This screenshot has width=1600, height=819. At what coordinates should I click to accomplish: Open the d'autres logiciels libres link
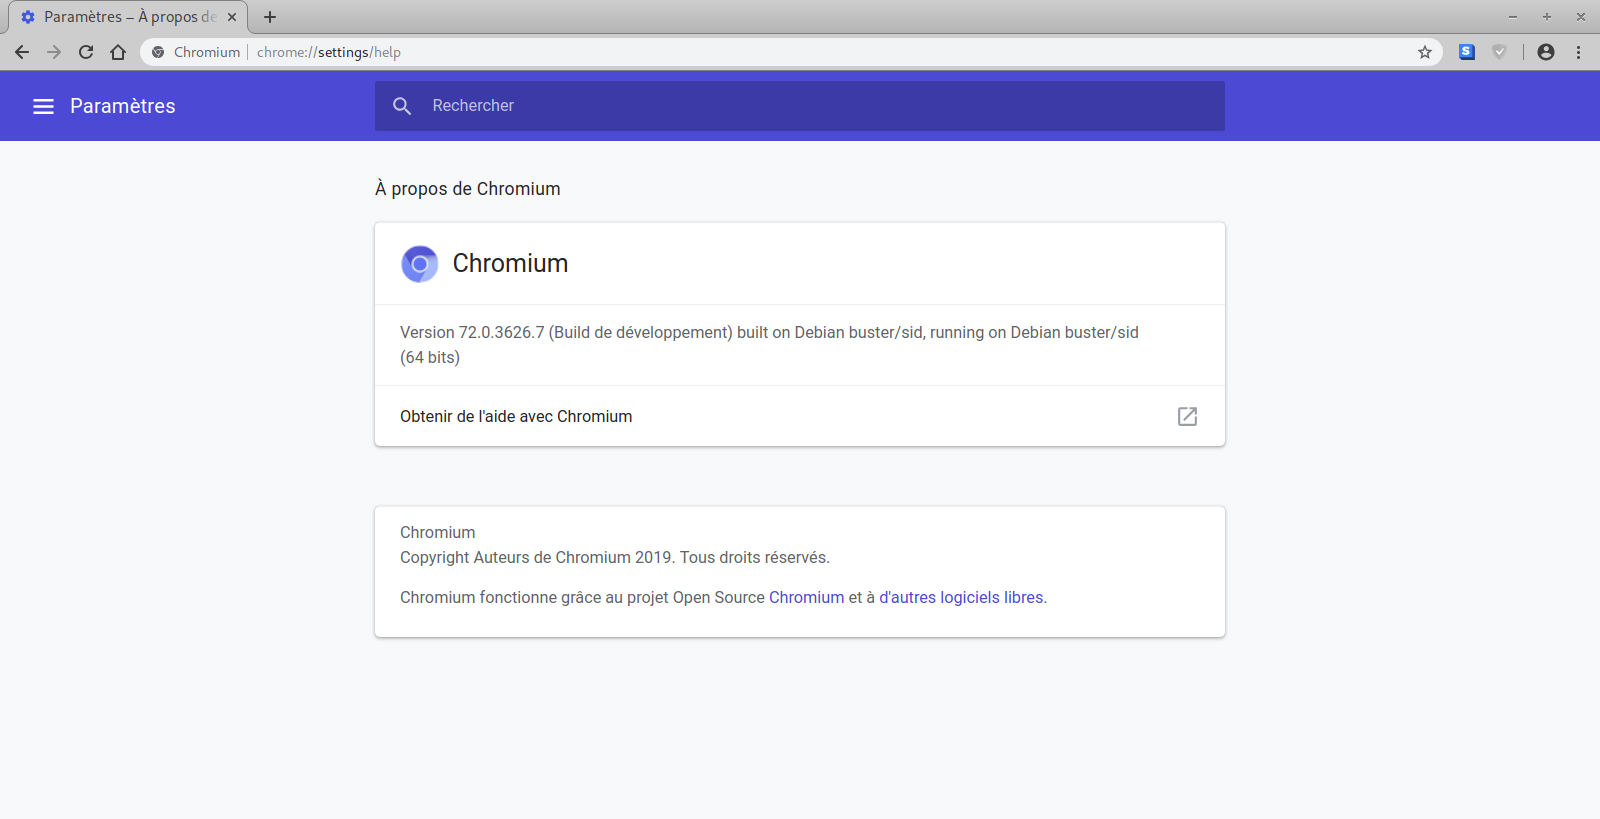point(961,597)
